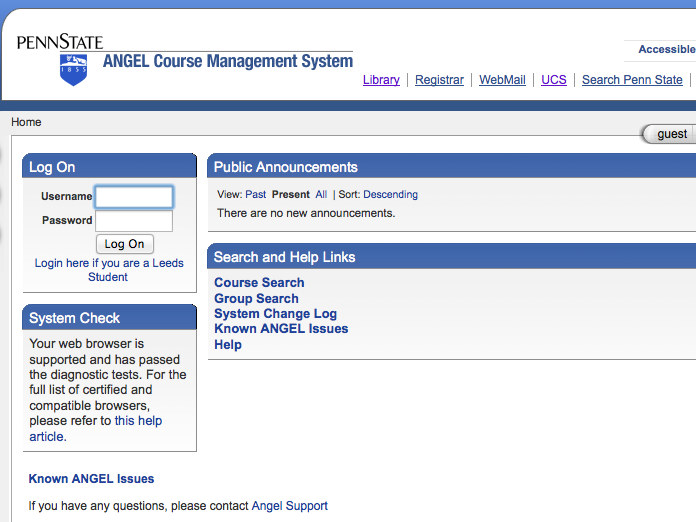Viewport: 696px width, 522px height.
Task: Focus the Username input field
Action: coord(134,197)
